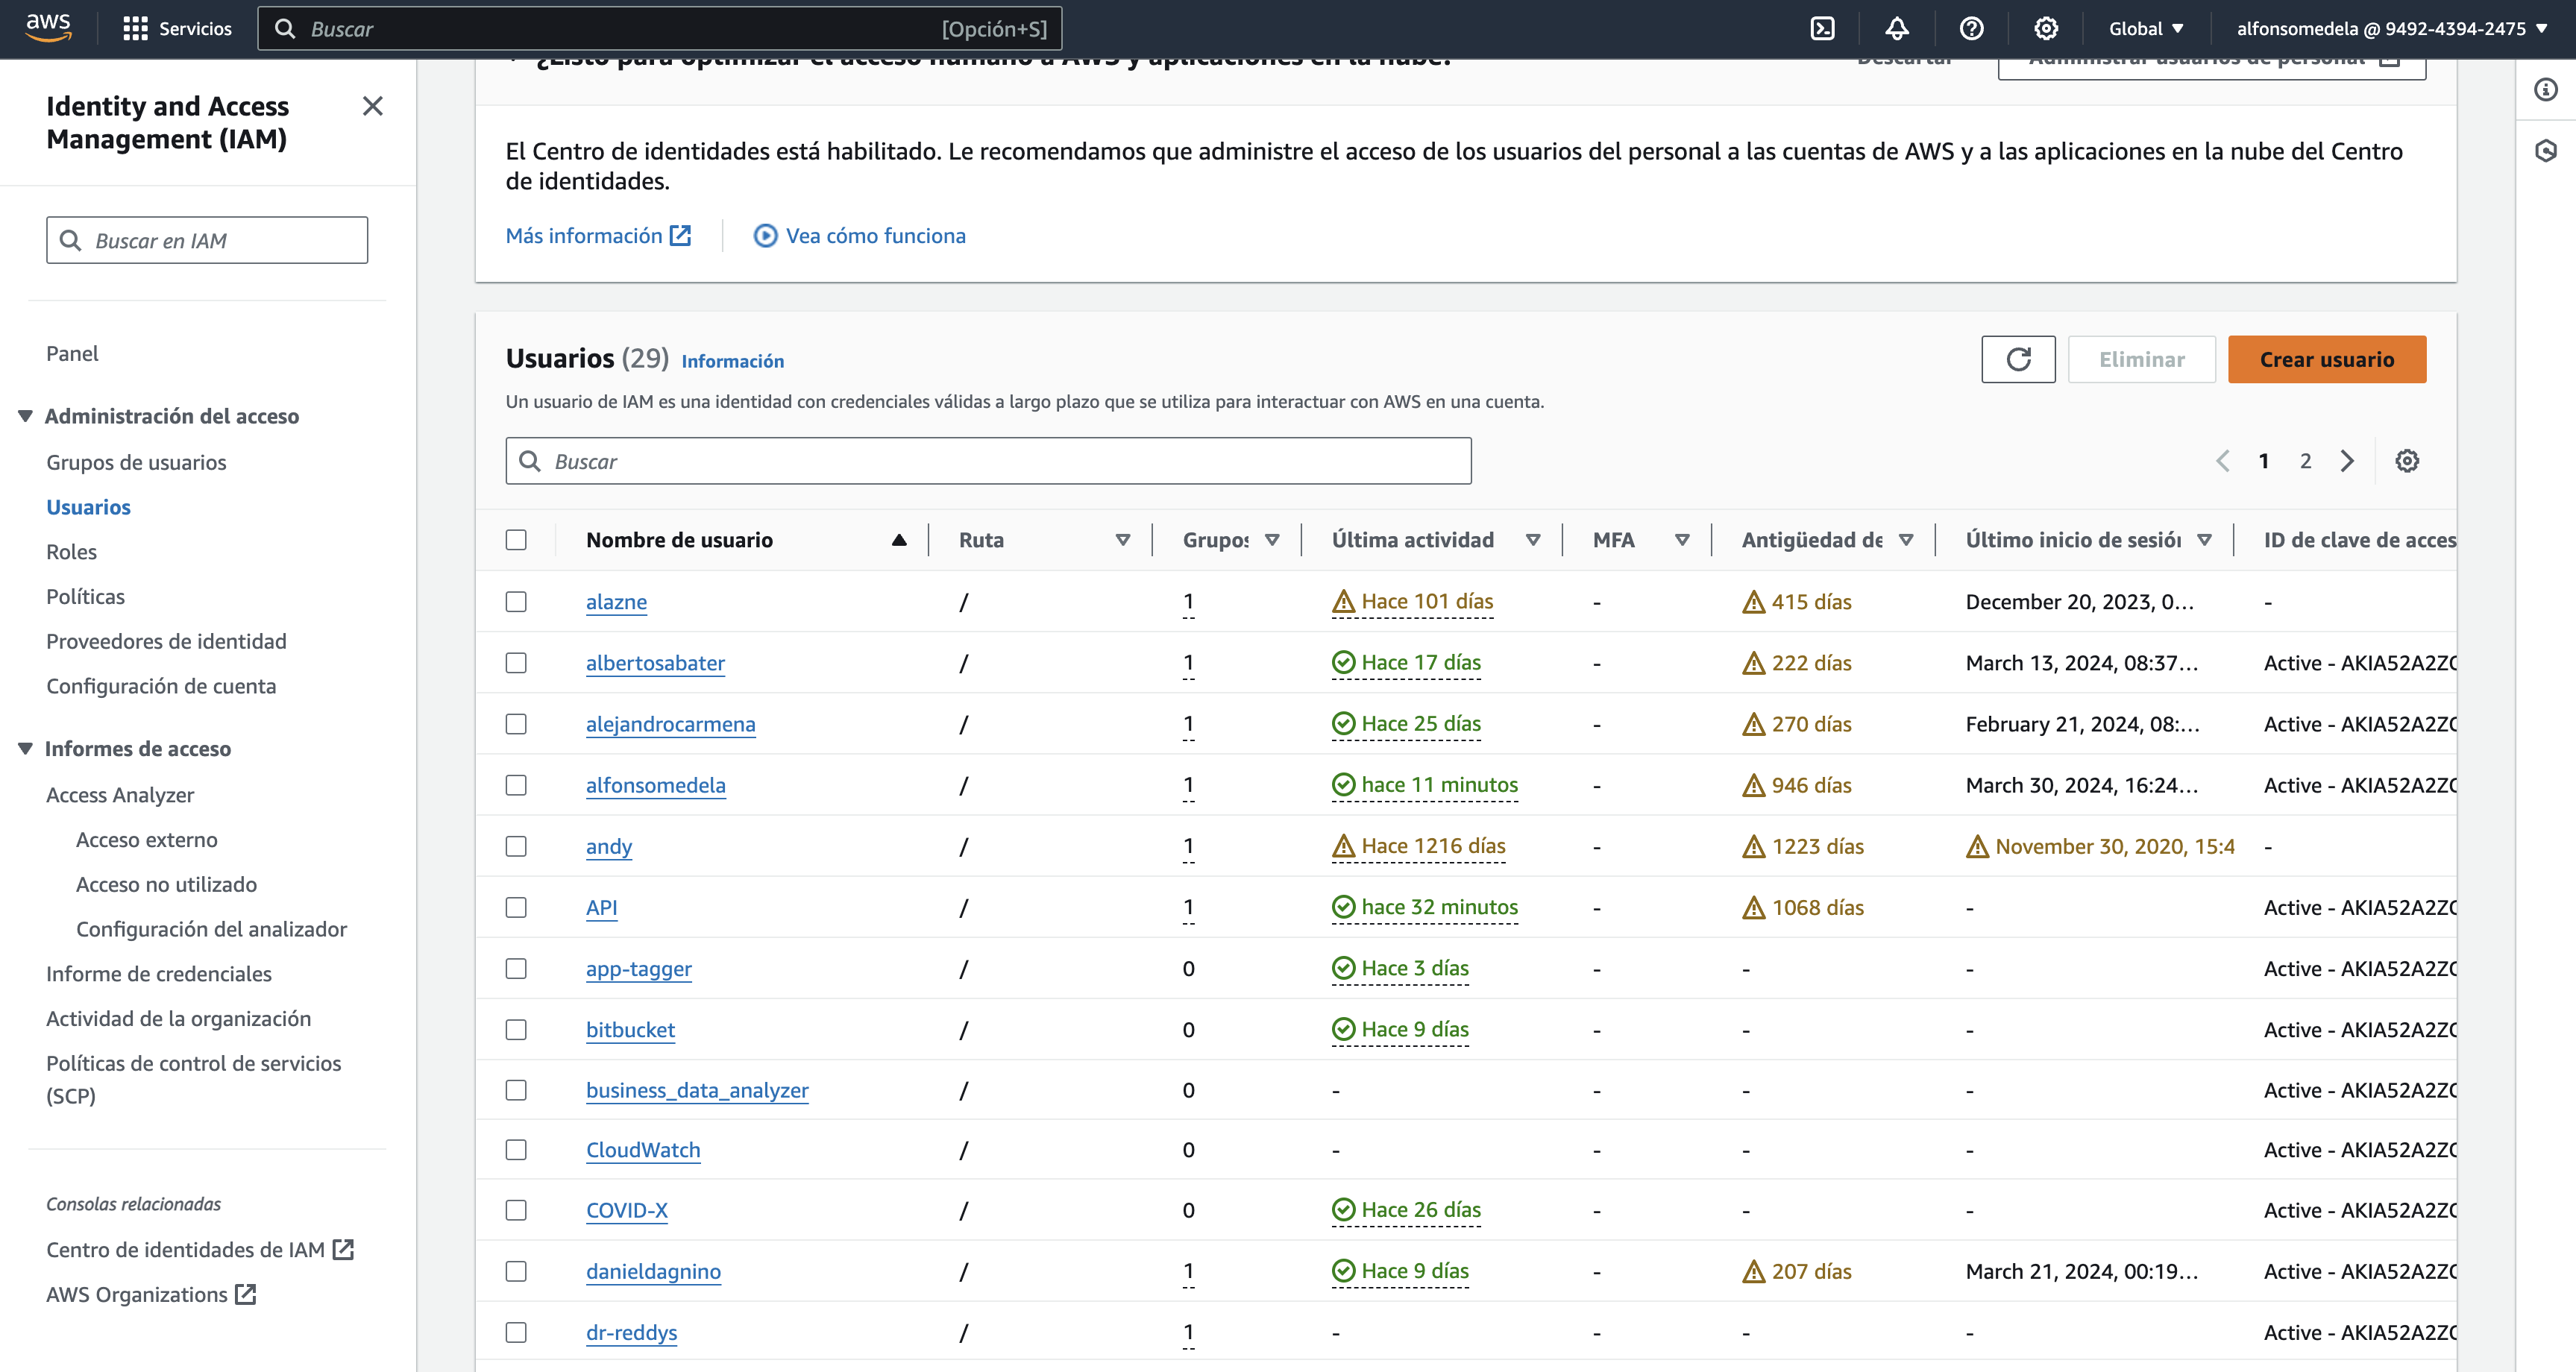Click the external icon on AWS Organizations
This screenshot has width=2576, height=1372.
pos(246,1295)
